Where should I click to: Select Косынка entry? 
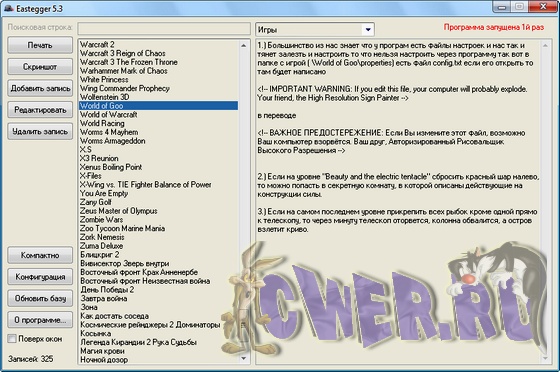pyautogui.click(x=158, y=333)
